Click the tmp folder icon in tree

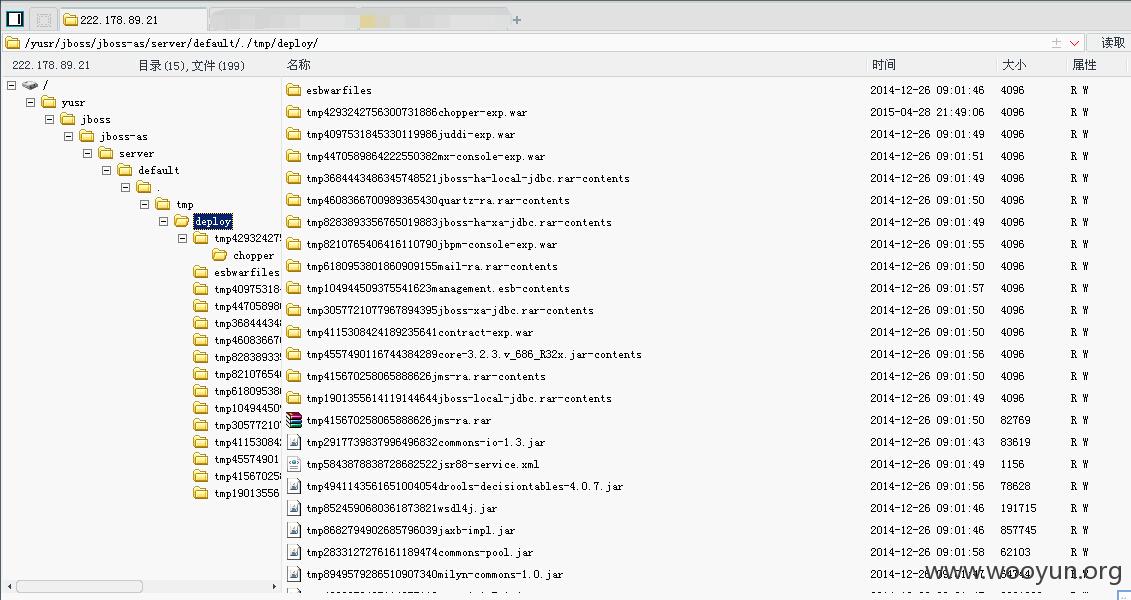point(163,203)
